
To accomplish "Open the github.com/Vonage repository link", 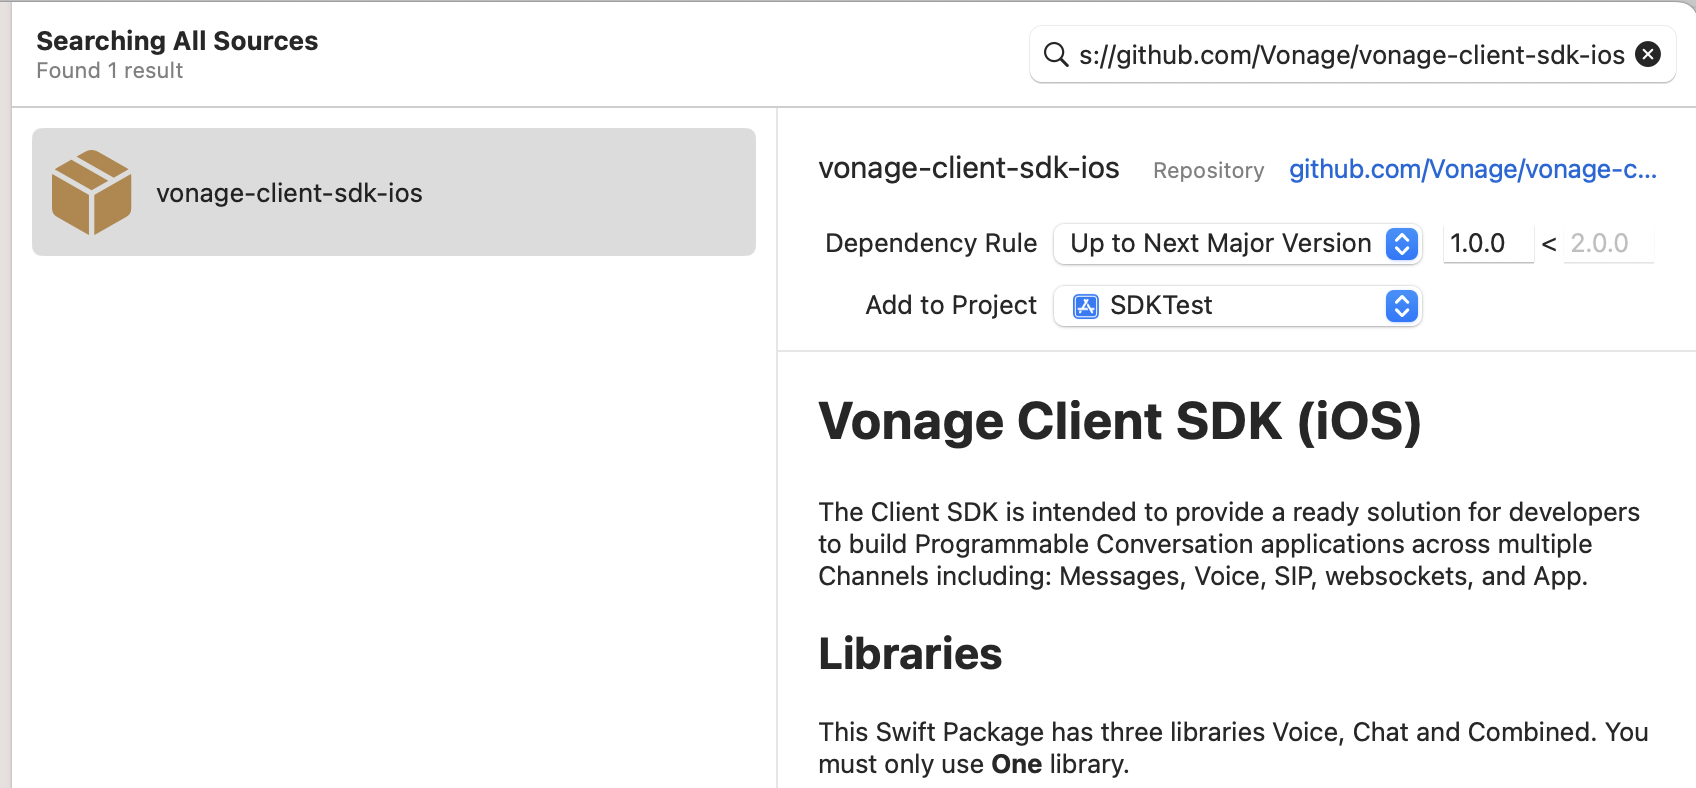I will (1470, 169).
